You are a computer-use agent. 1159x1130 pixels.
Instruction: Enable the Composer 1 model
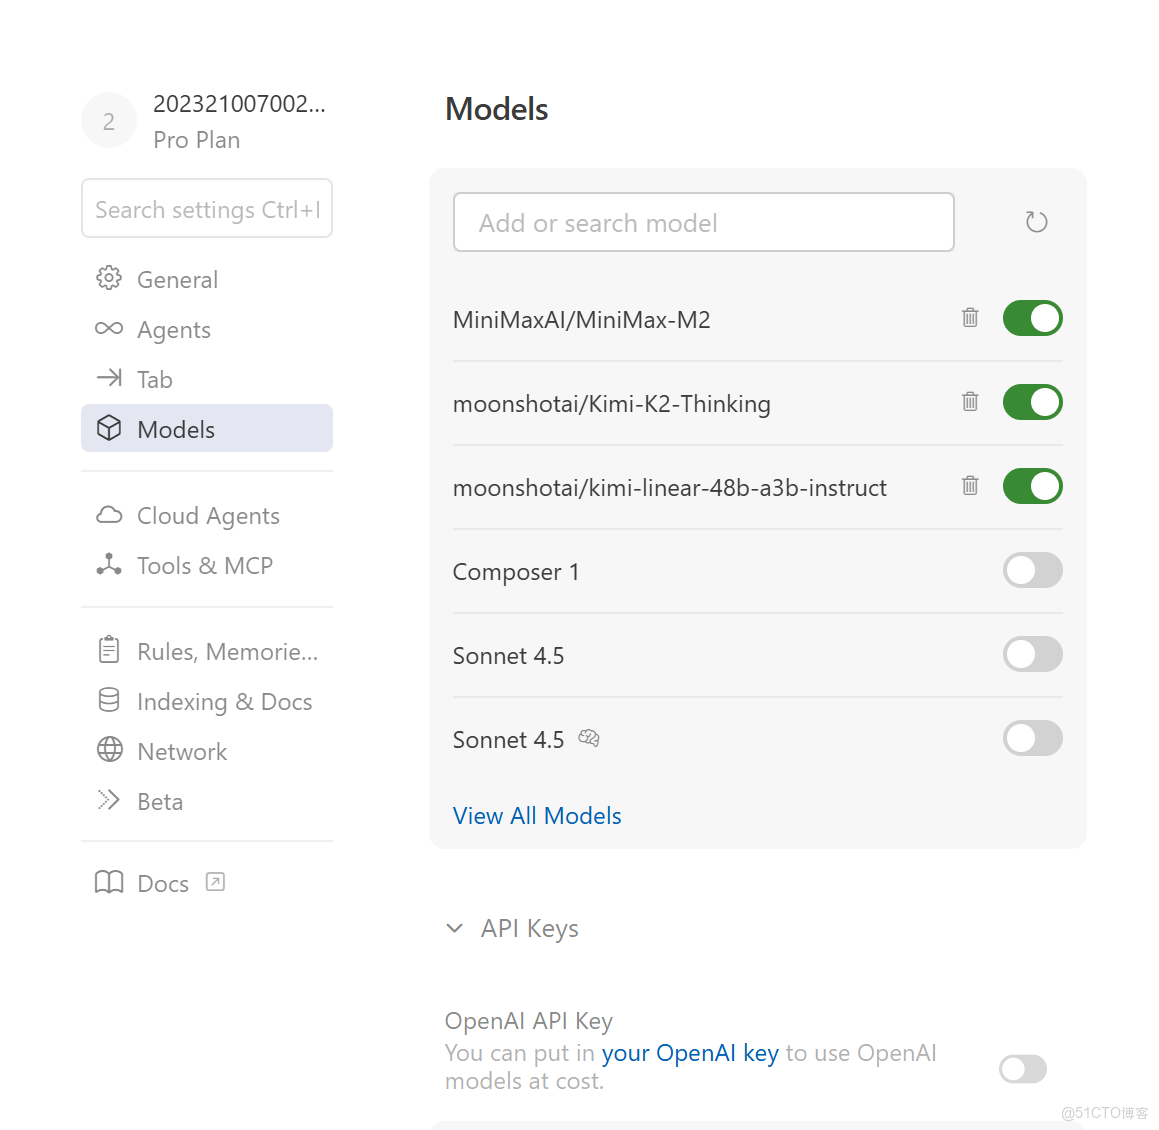[x=1032, y=570]
